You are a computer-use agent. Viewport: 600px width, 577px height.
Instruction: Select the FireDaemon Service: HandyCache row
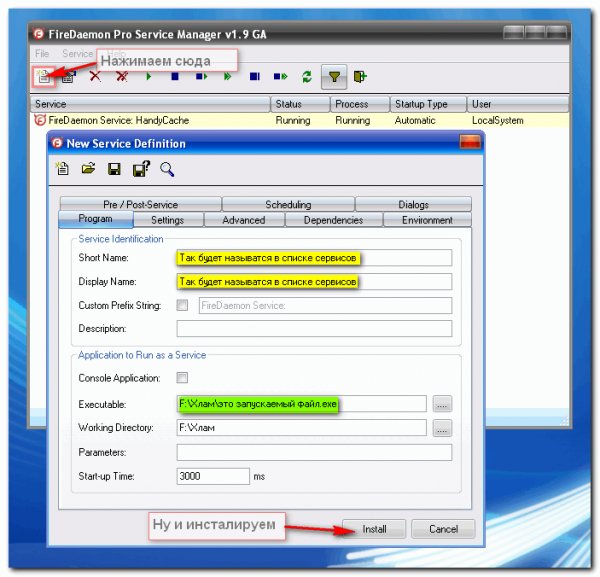coord(300,120)
